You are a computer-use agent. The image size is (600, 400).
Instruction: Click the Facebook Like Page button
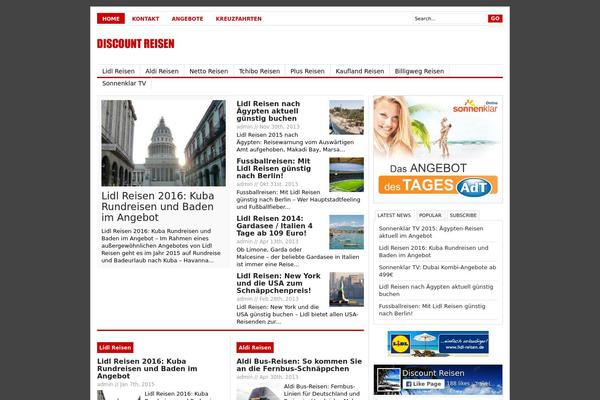(x=424, y=384)
